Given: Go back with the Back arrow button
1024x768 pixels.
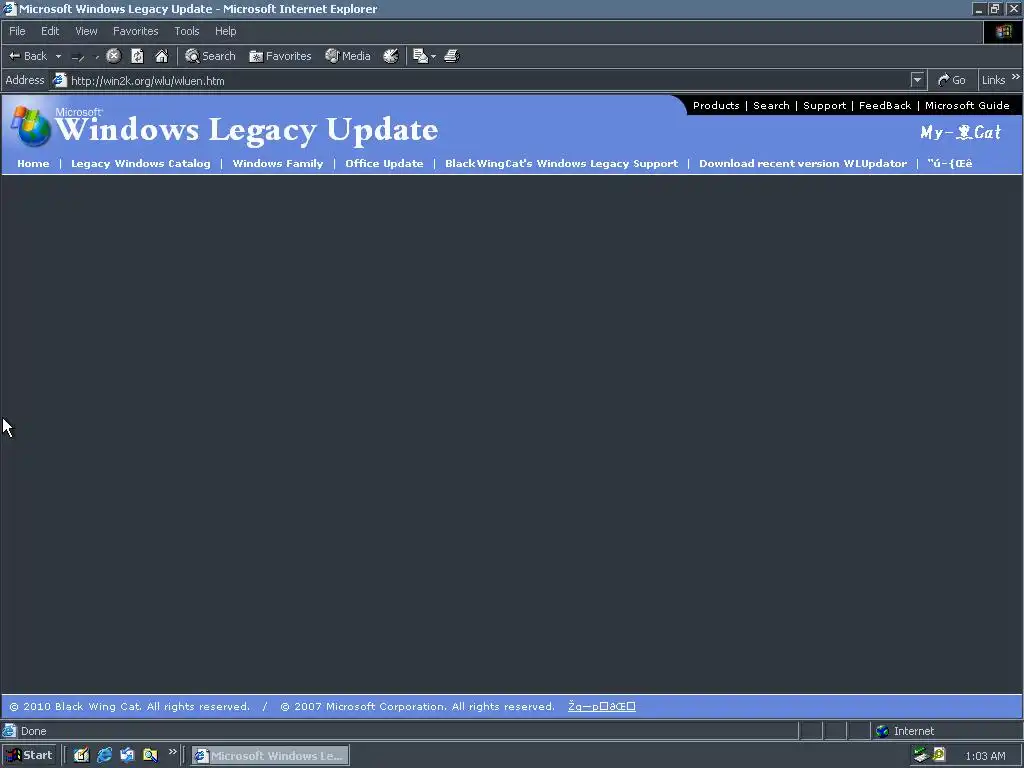Looking at the screenshot, I should pyautogui.click(x=27, y=56).
